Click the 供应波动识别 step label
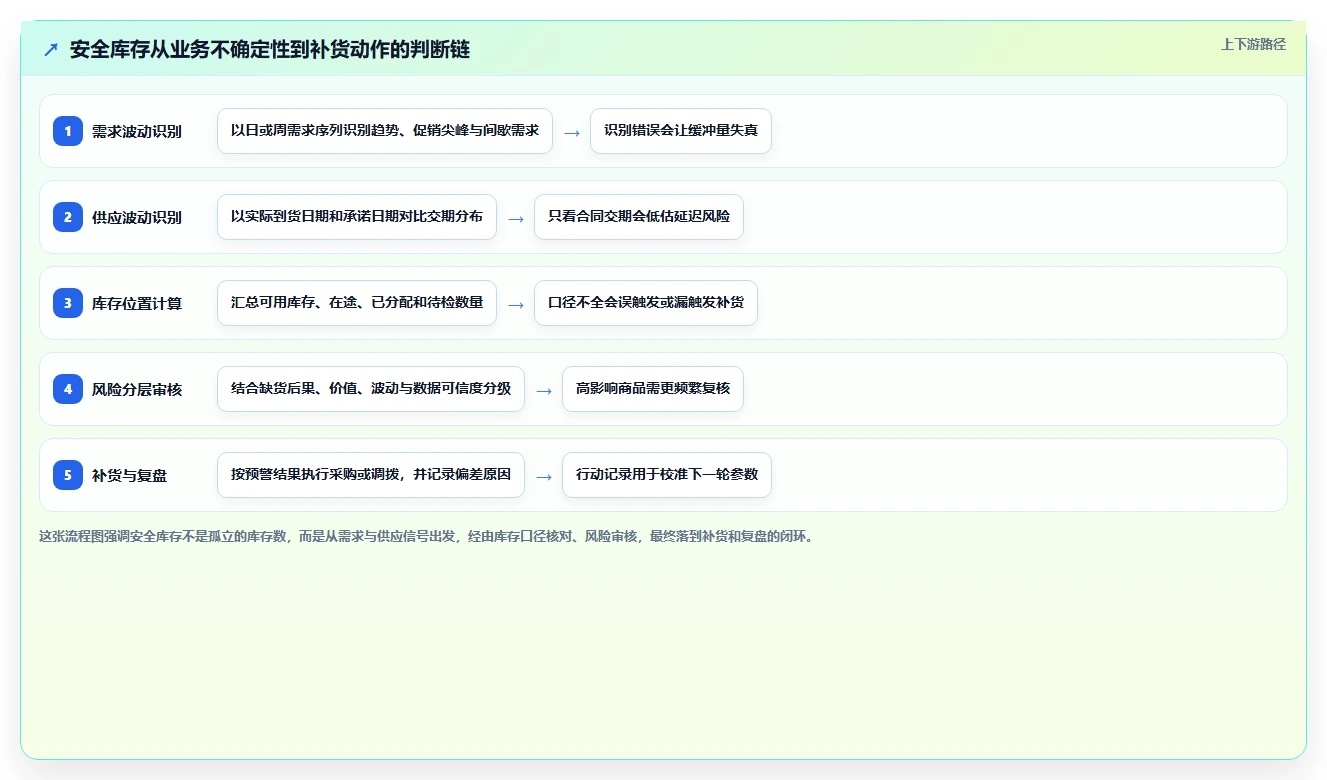Image resolution: width=1327 pixels, height=780 pixels. [x=137, y=217]
